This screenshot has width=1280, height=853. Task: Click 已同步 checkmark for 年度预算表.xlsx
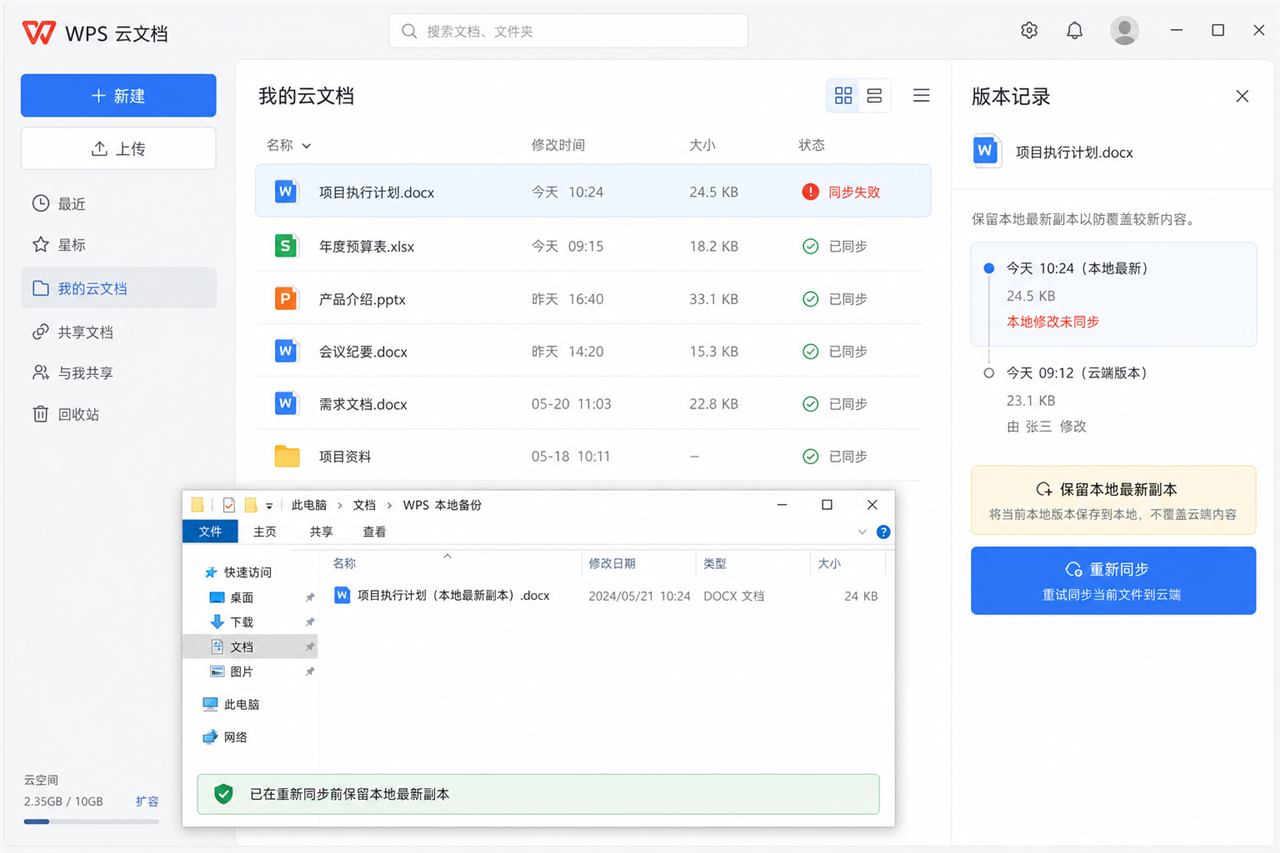coord(810,245)
